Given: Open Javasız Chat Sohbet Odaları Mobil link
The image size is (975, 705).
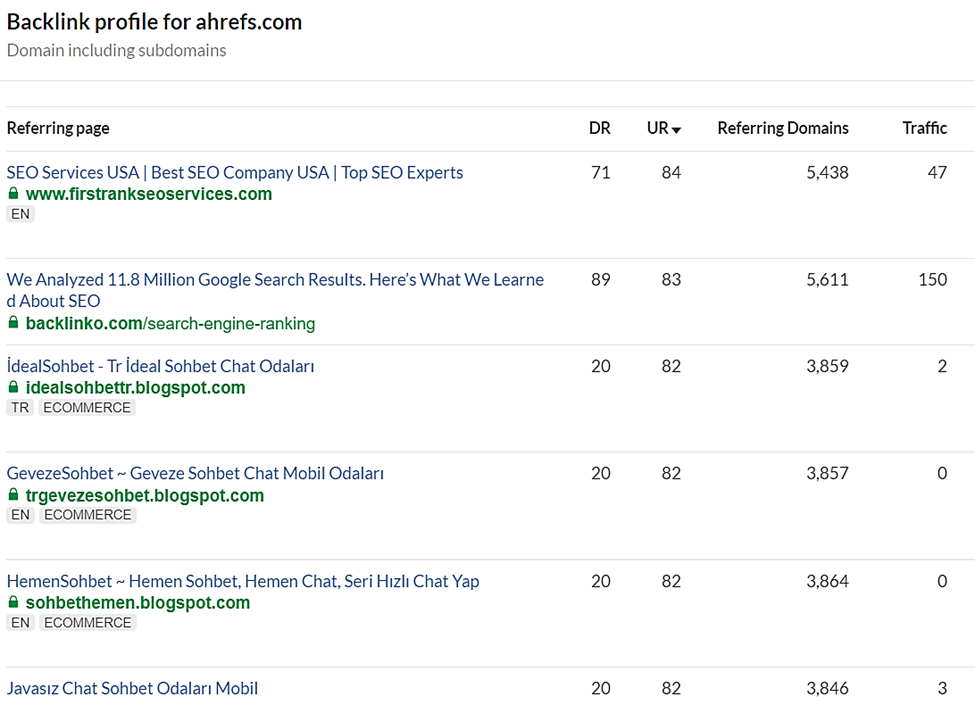Looking at the screenshot, I should pyautogui.click(x=132, y=688).
